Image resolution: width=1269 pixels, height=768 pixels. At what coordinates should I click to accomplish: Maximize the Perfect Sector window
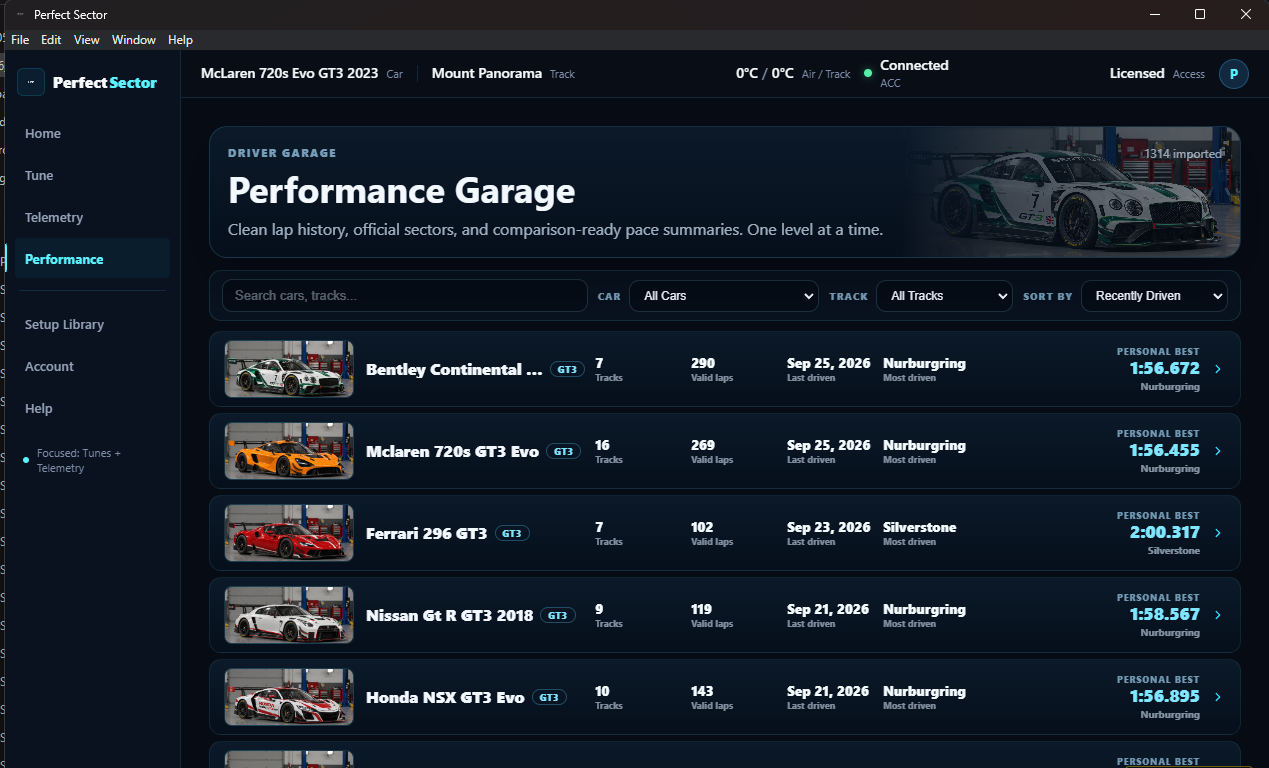coord(1200,14)
